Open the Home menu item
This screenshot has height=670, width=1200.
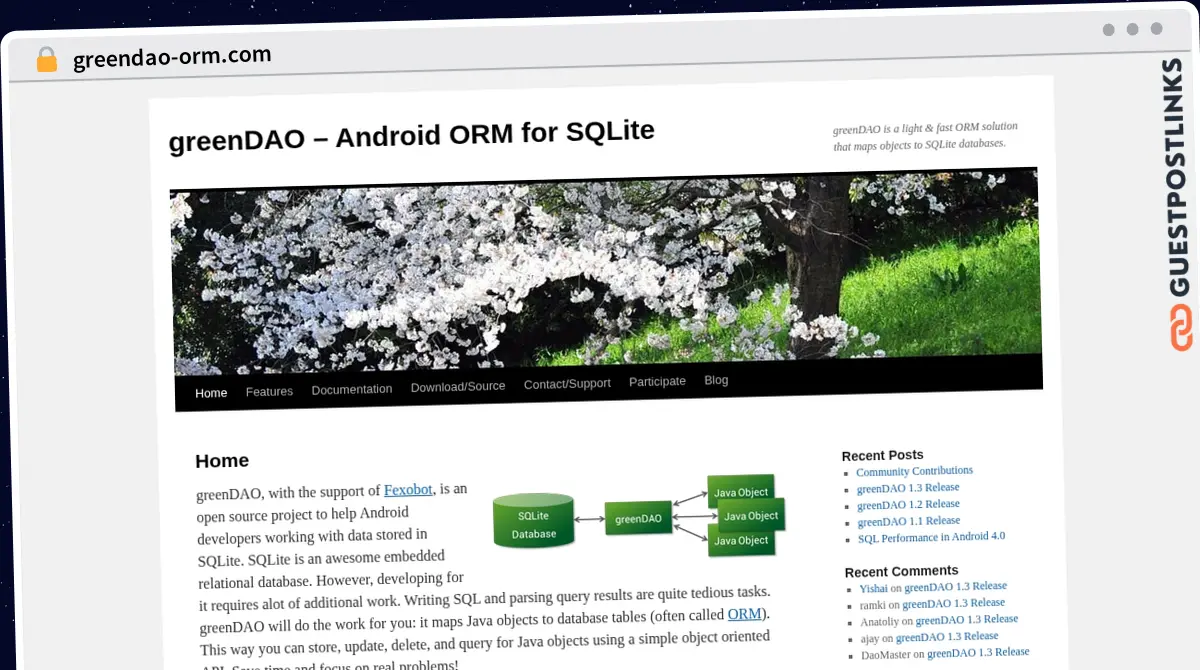211,393
